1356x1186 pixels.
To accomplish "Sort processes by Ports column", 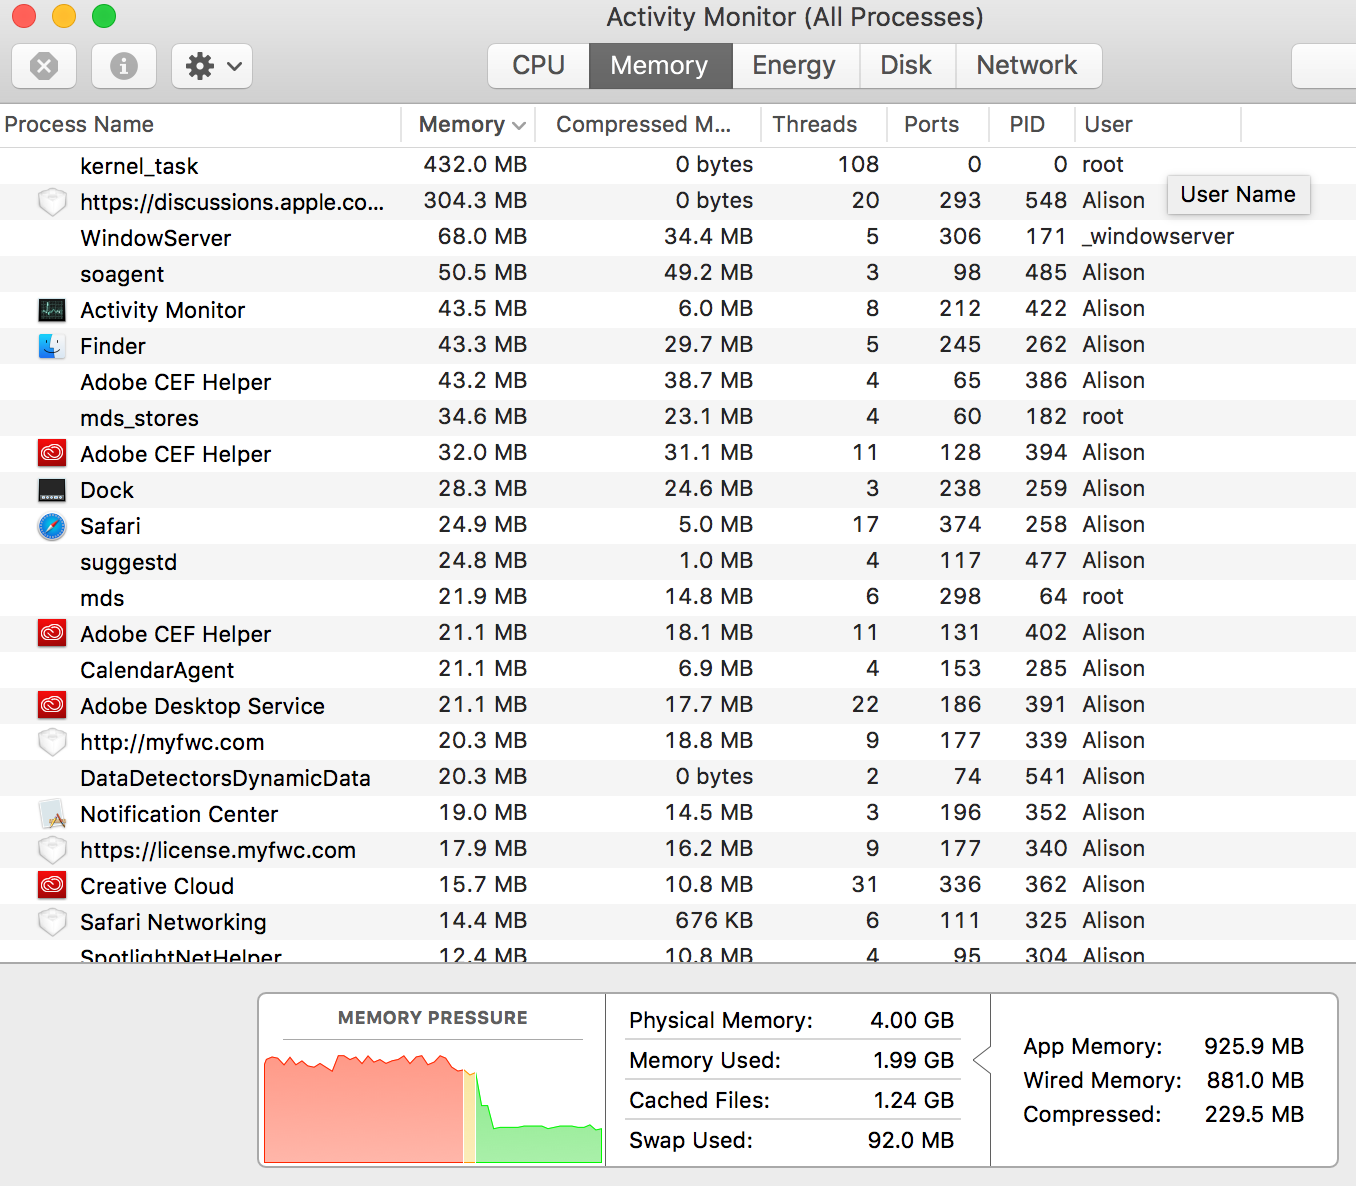I will 938,125.
